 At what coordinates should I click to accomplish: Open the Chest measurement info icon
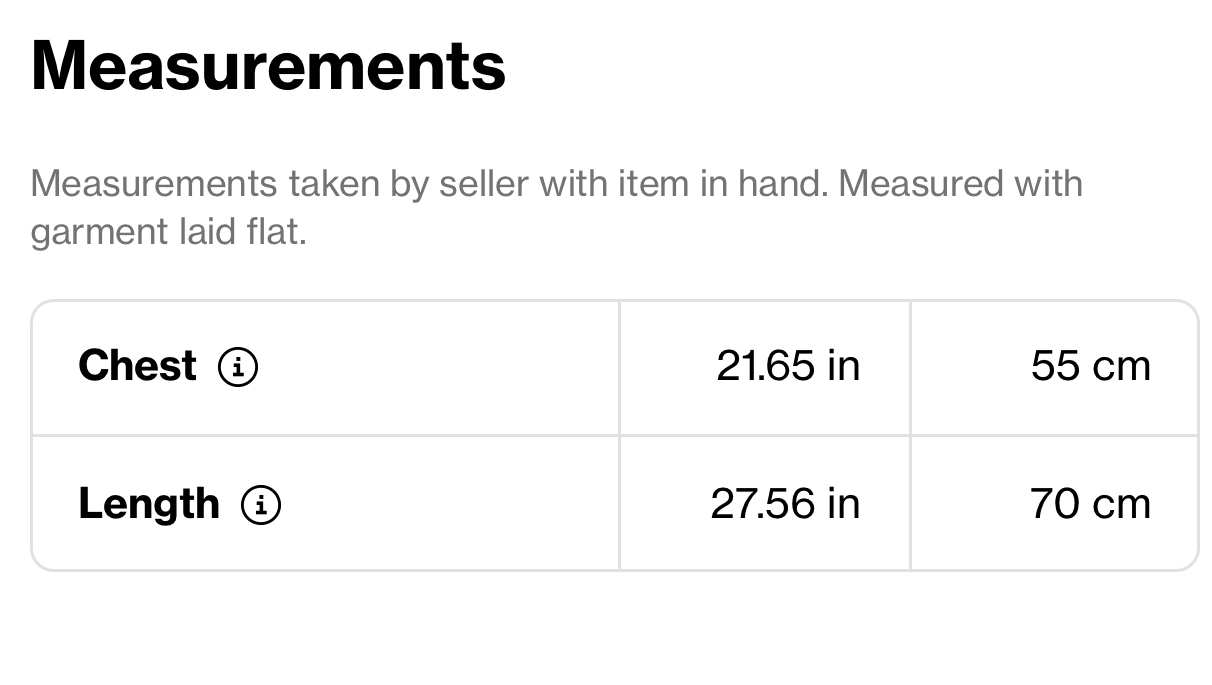coord(238,367)
